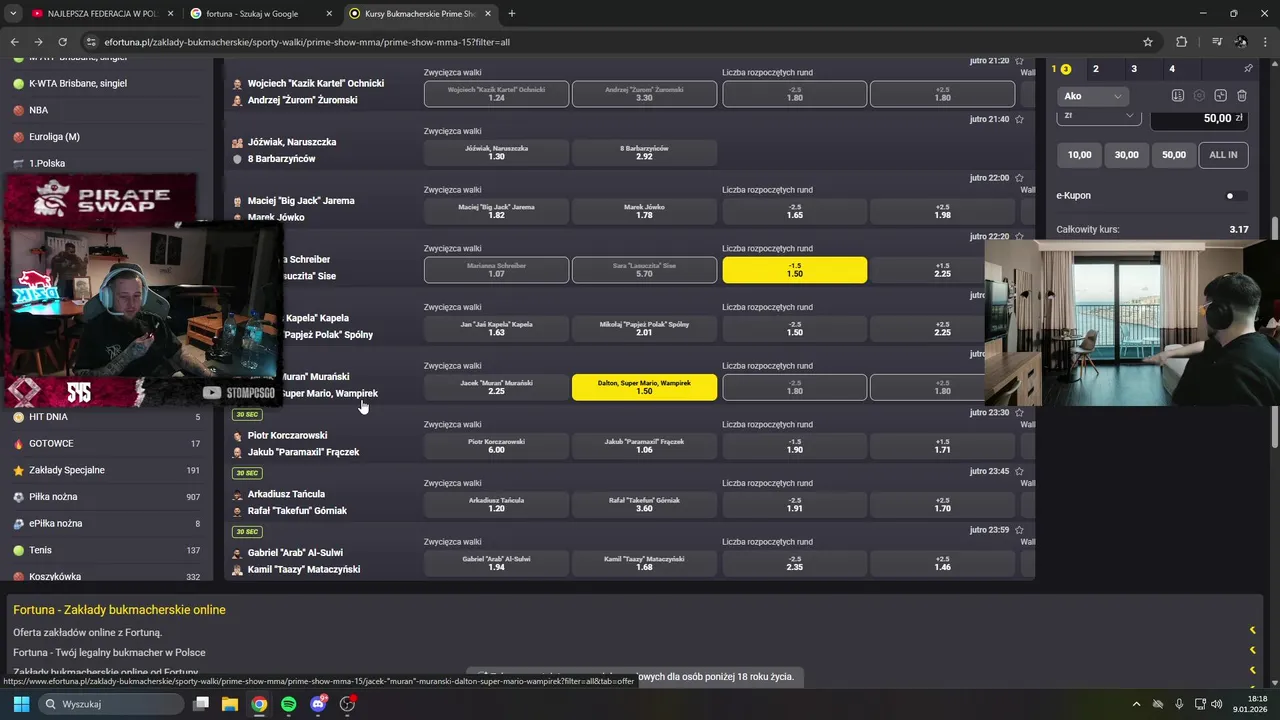Select Maciej "Big Jack" Jarema 1.82 odds
The width and height of the screenshot is (1280, 720).
(x=496, y=211)
